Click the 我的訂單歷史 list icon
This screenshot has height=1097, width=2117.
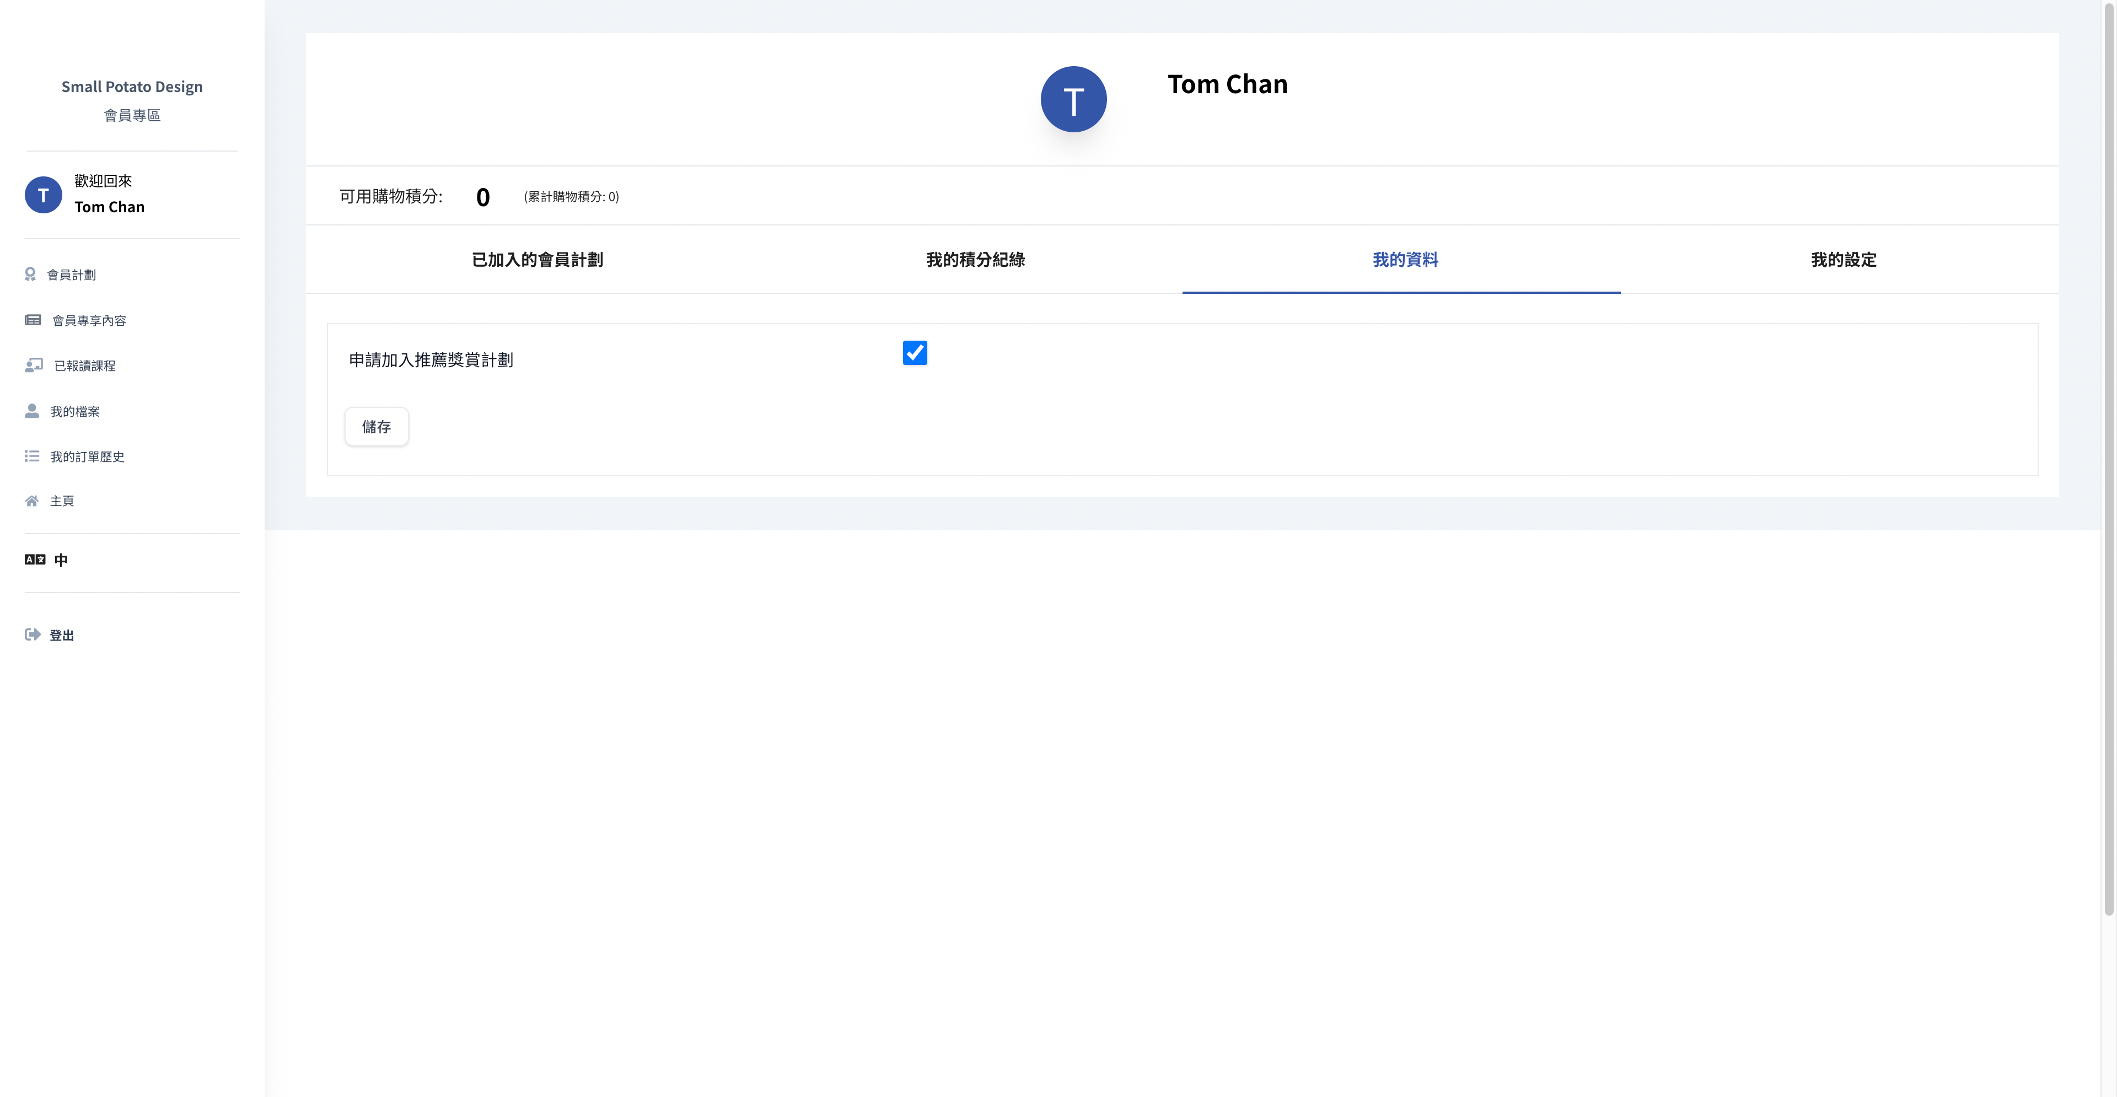pos(32,456)
